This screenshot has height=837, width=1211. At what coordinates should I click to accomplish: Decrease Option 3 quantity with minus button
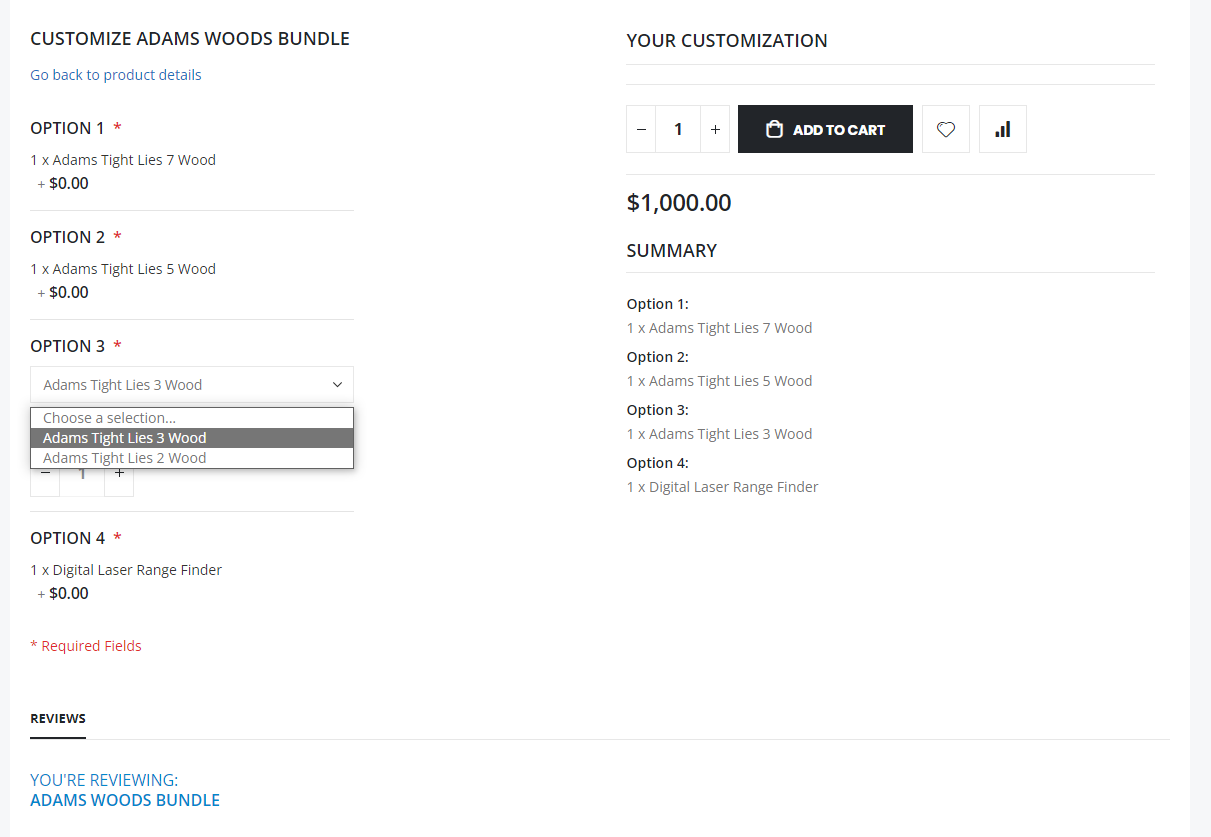click(x=45, y=473)
